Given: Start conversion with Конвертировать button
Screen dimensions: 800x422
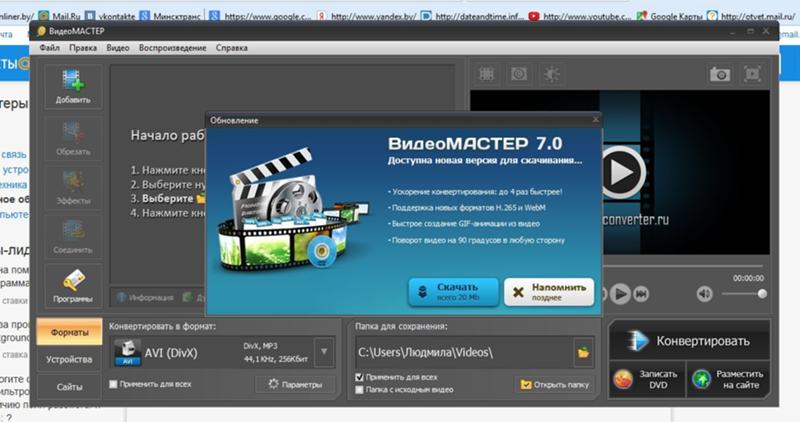Looking at the screenshot, I should 689,340.
